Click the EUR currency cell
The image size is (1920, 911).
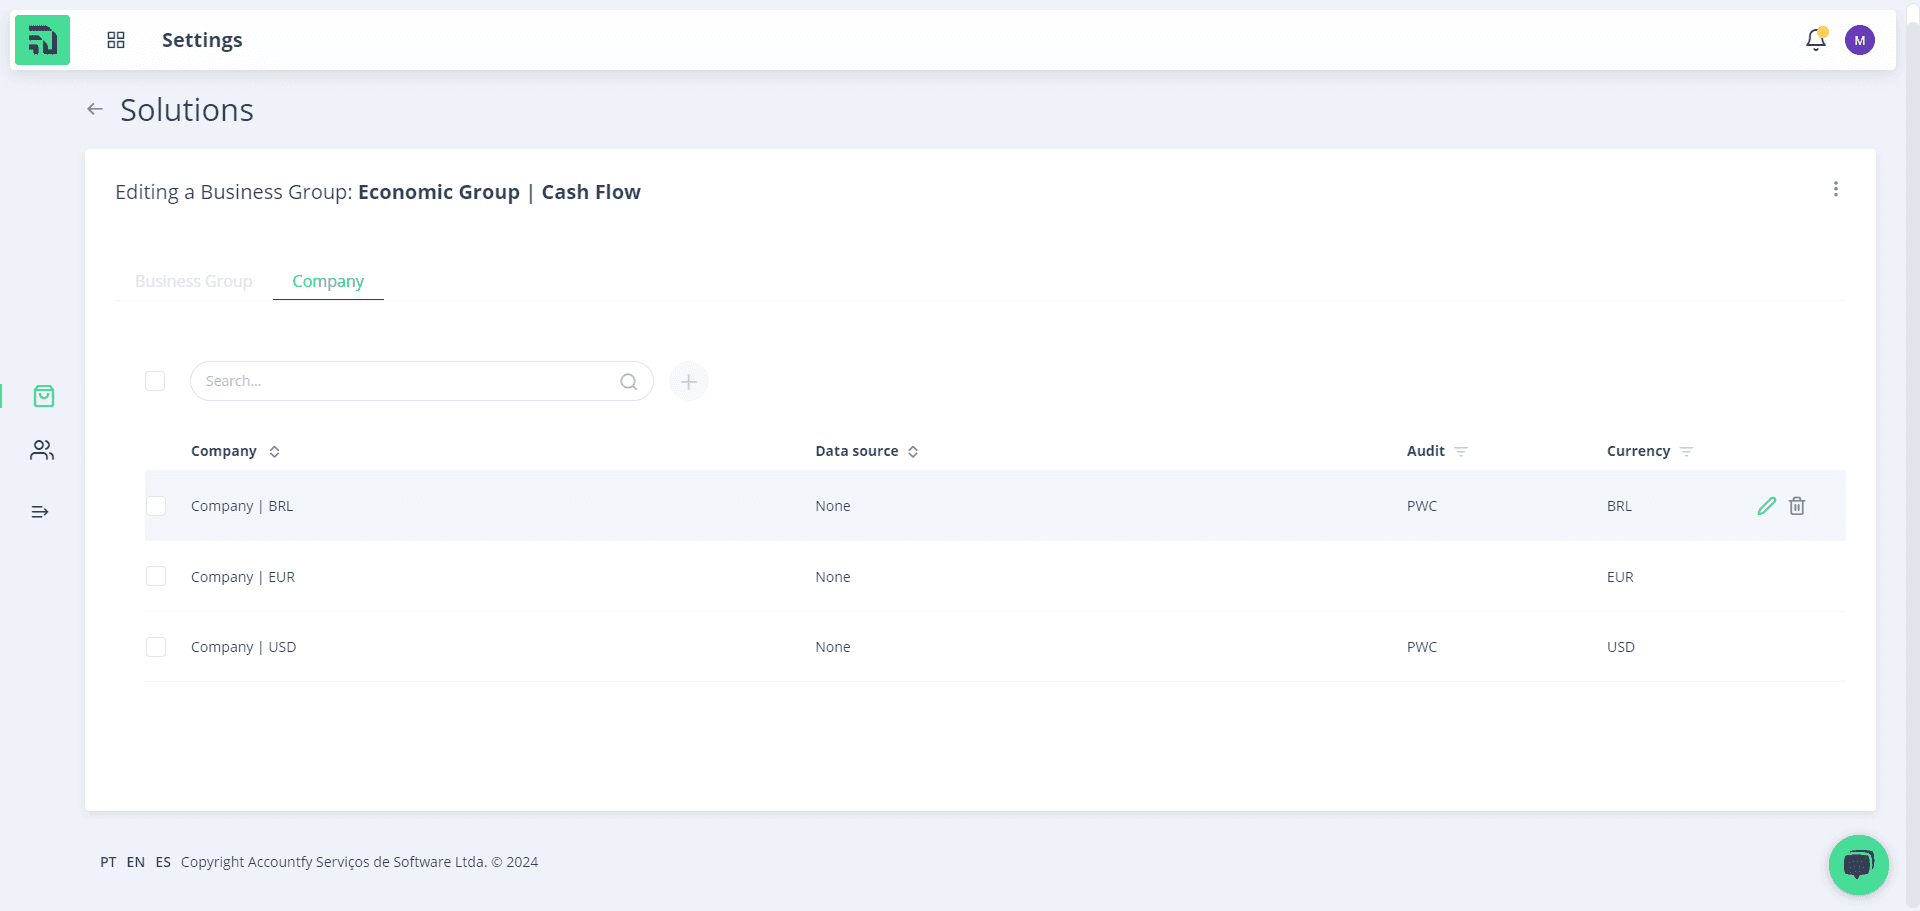point(1620,577)
